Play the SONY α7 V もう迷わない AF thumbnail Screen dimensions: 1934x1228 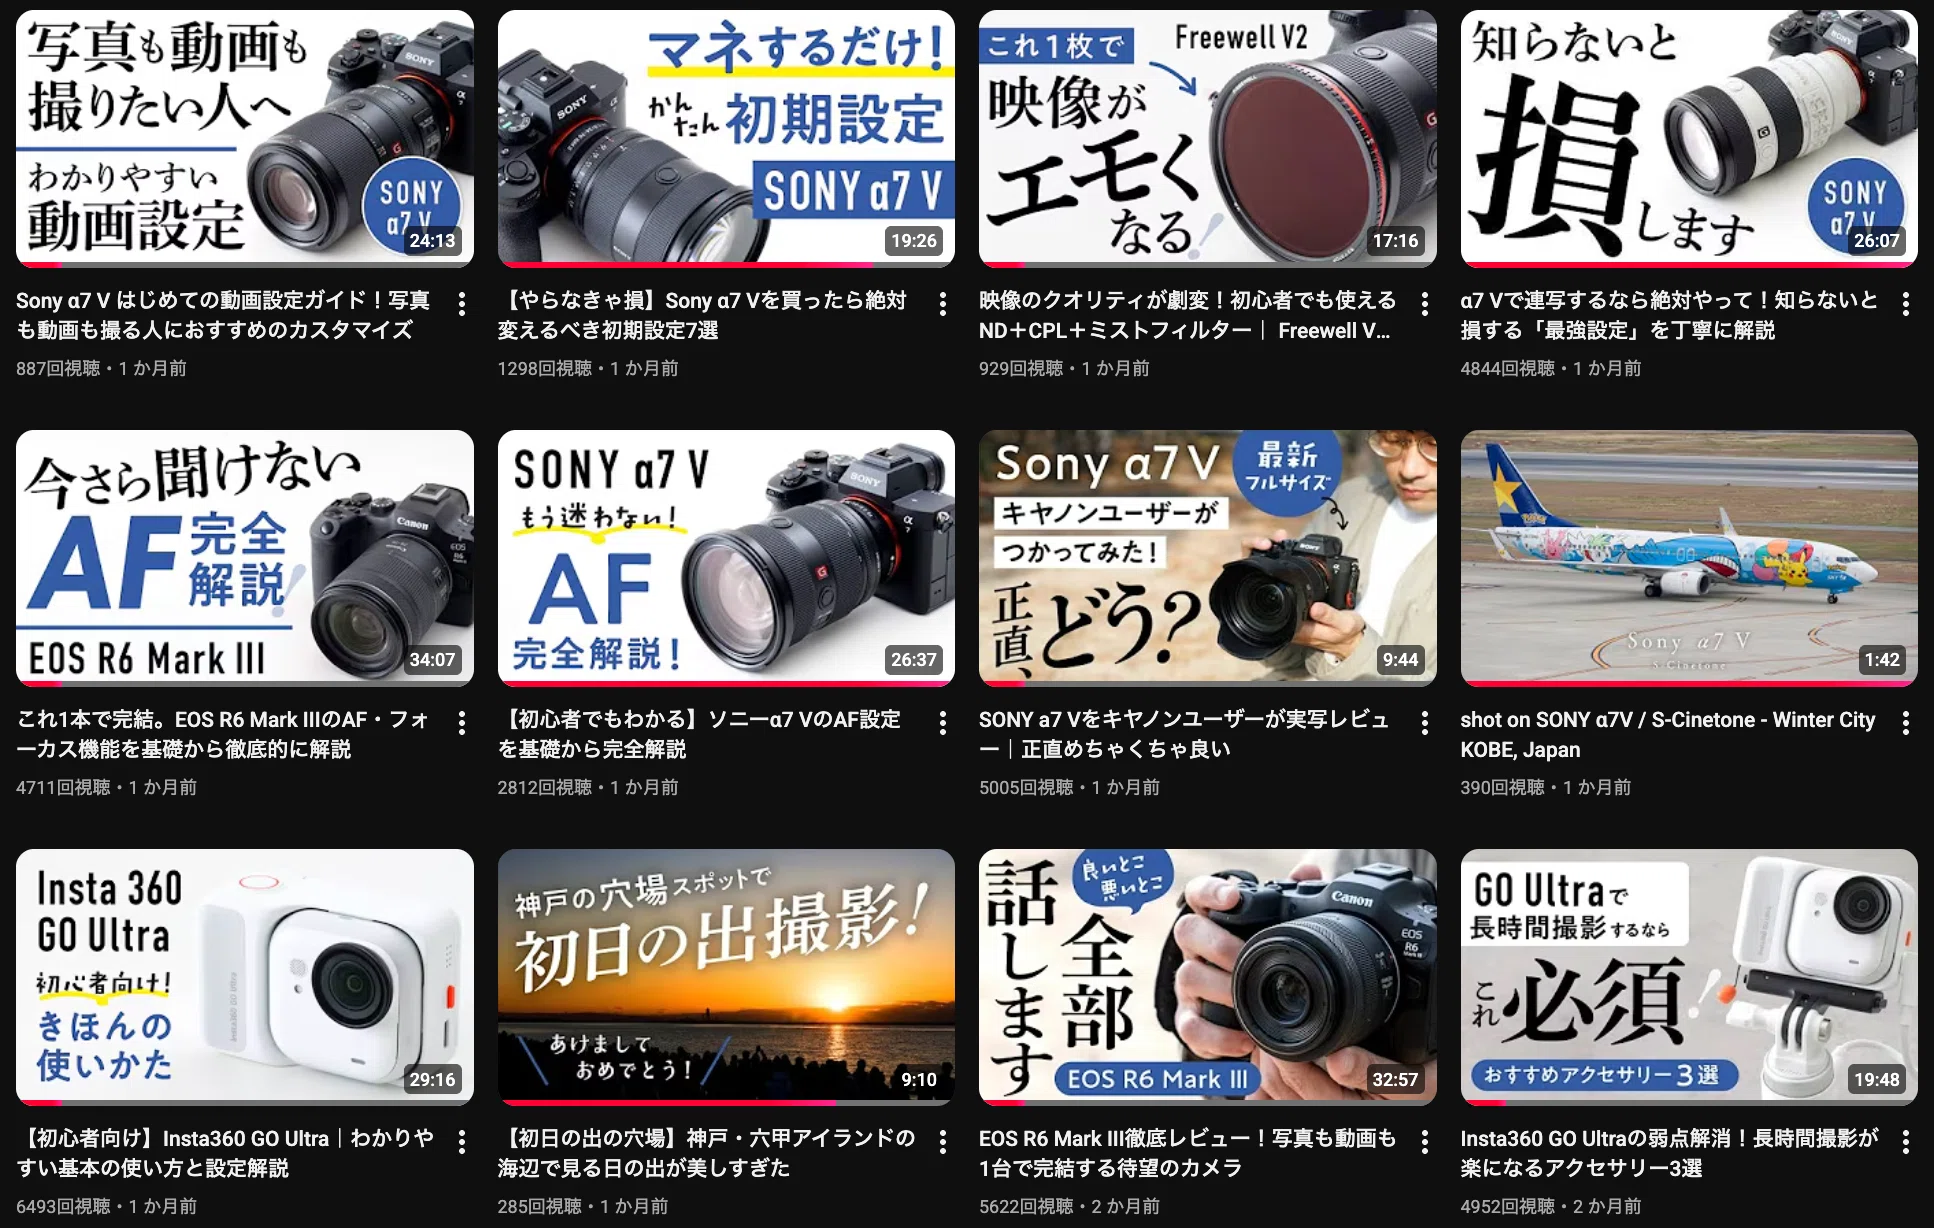[x=726, y=558]
